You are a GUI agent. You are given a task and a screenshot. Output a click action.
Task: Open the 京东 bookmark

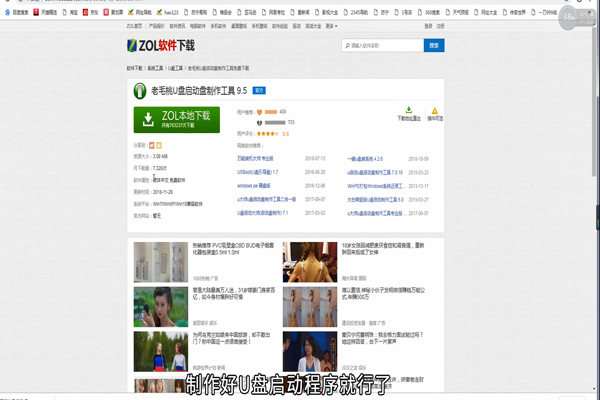pyautogui.click(x=91, y=12)
